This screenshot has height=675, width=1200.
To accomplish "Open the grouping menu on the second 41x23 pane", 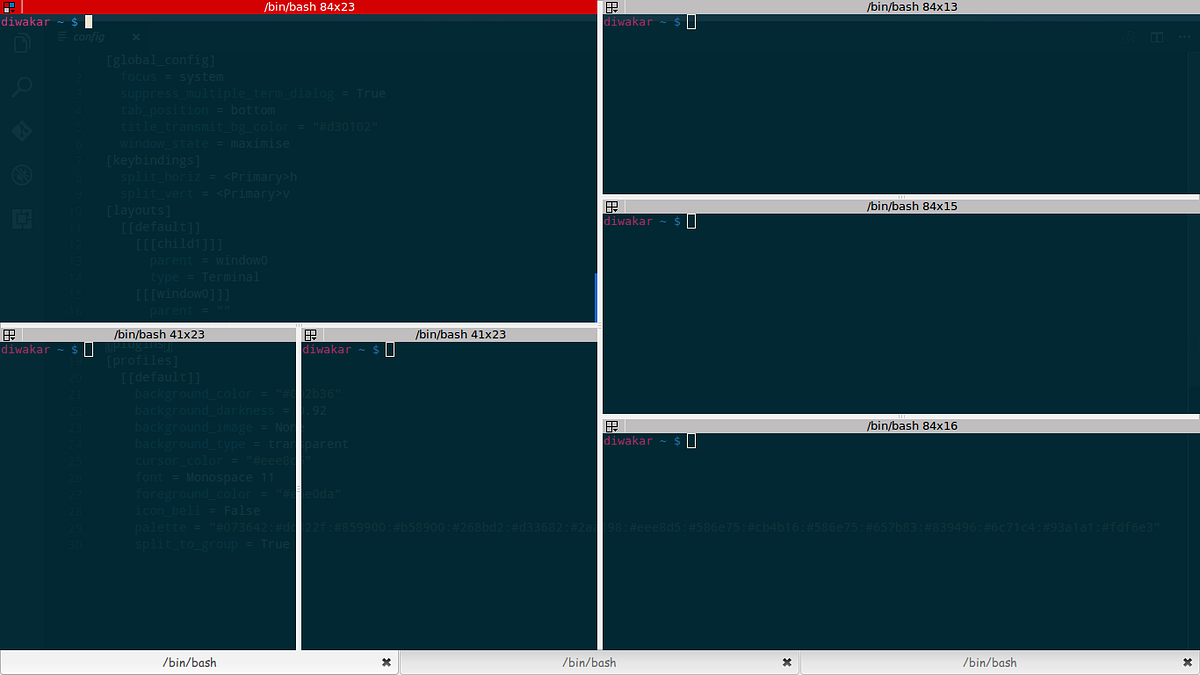I will 311,335.
